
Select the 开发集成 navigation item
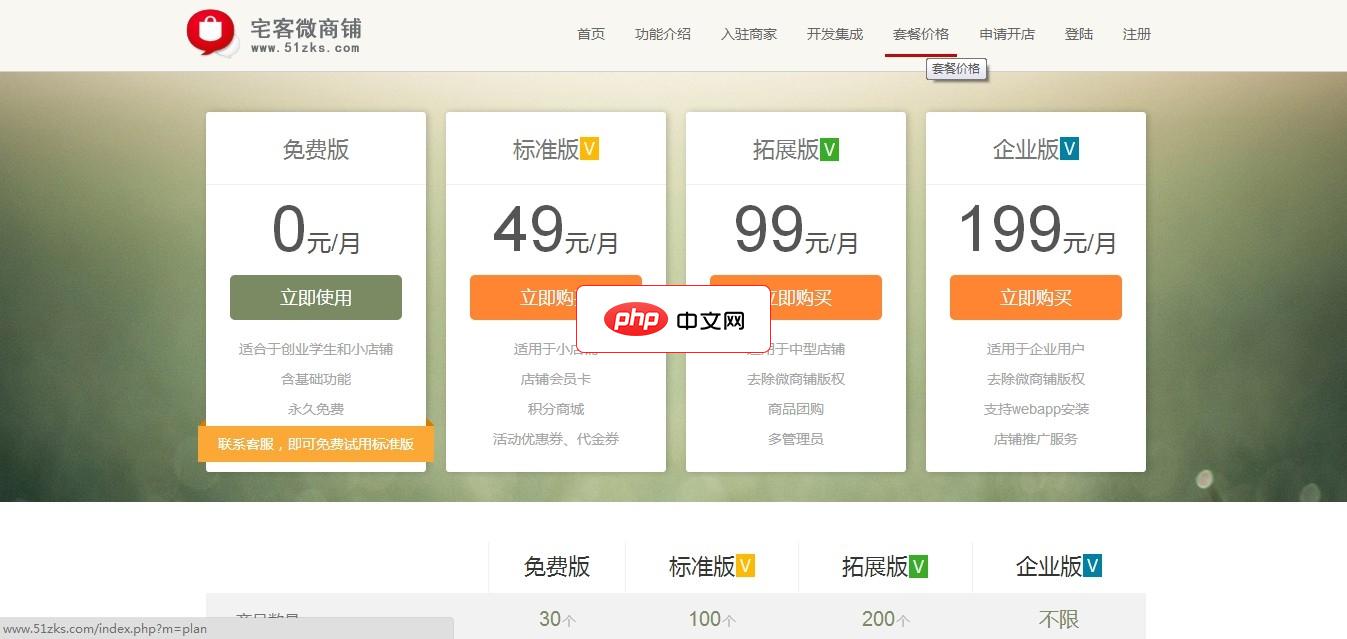(x=835, y=33)
